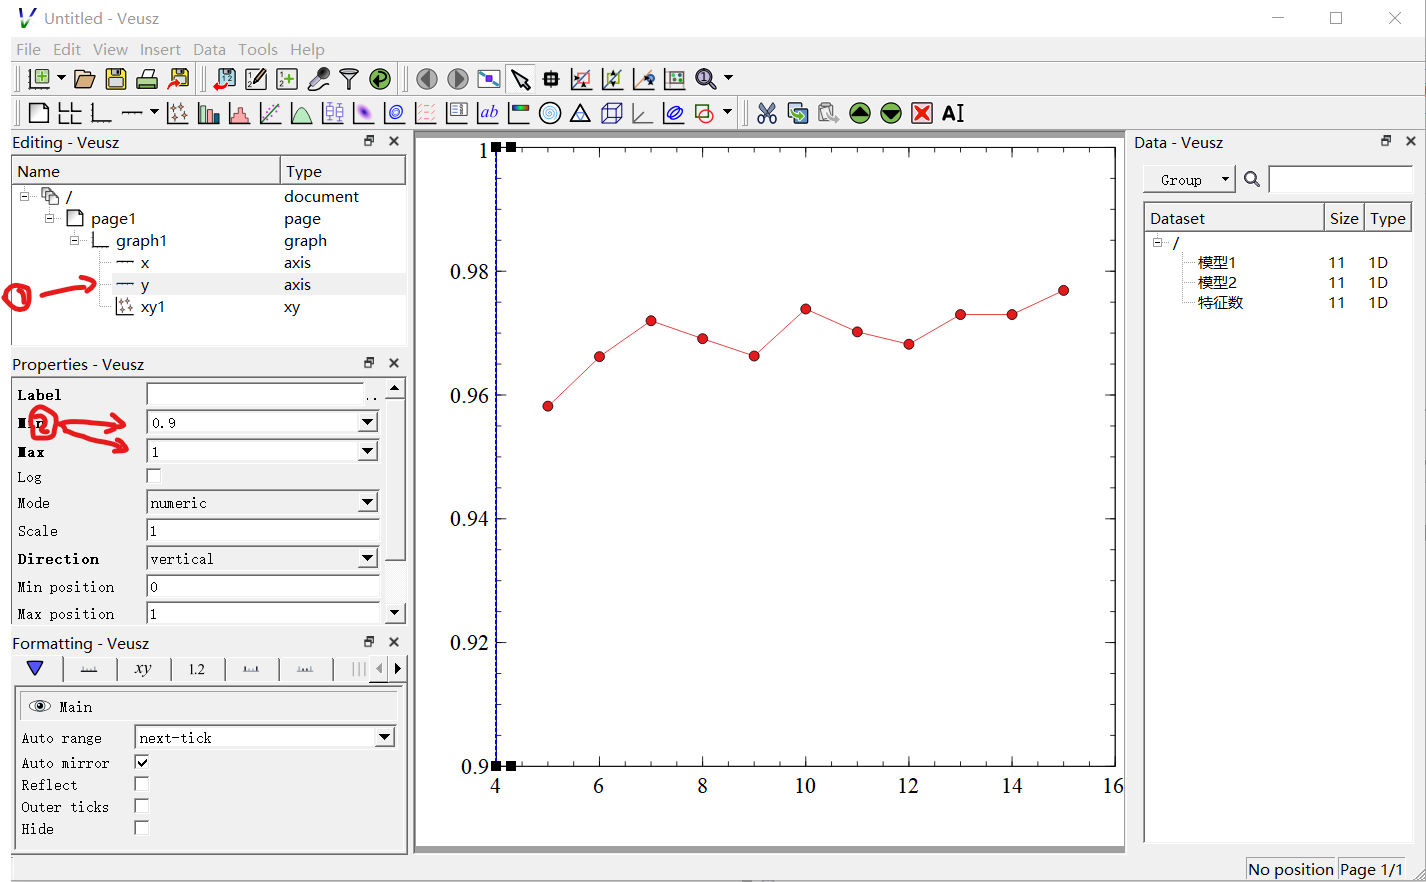Enable the Outer ticks checkbox
The height and width of the screenshot is (882, 1426).
142,806
